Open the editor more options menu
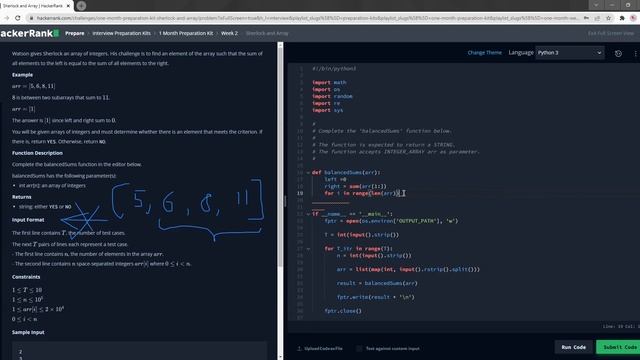 pos(636,53)
